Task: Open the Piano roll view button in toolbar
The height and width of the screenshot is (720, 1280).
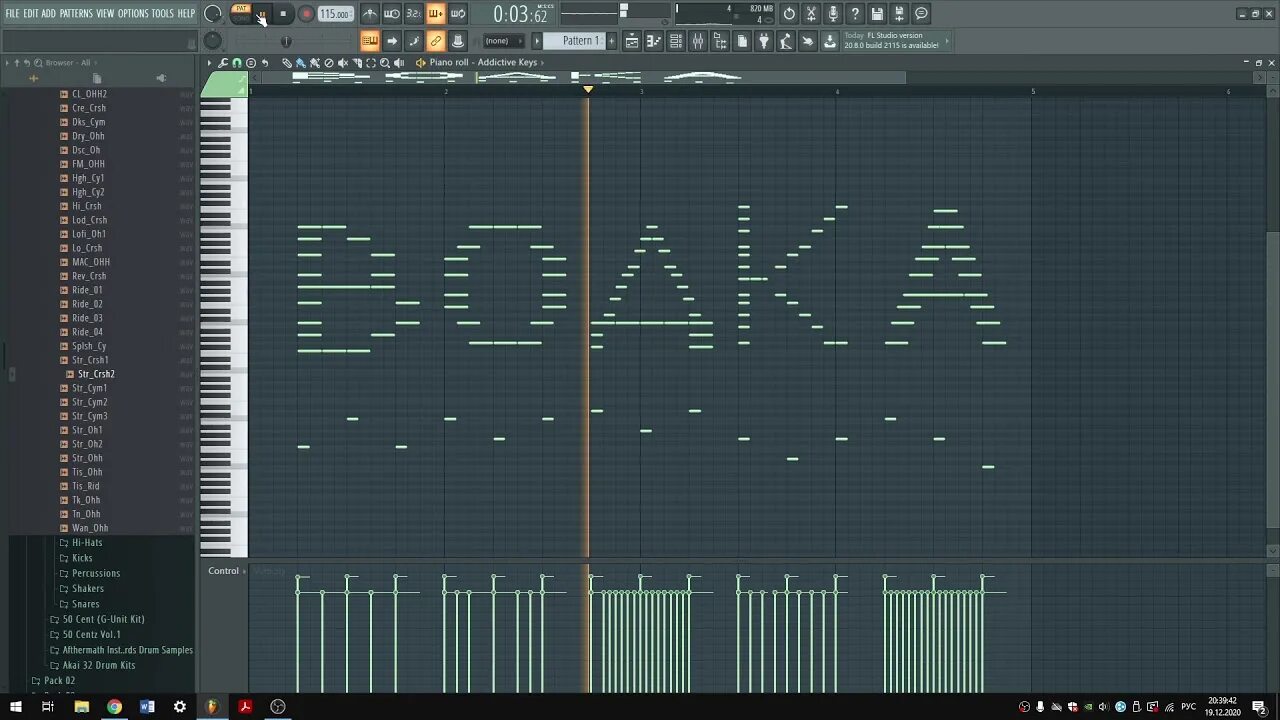Action: (654, 41)
